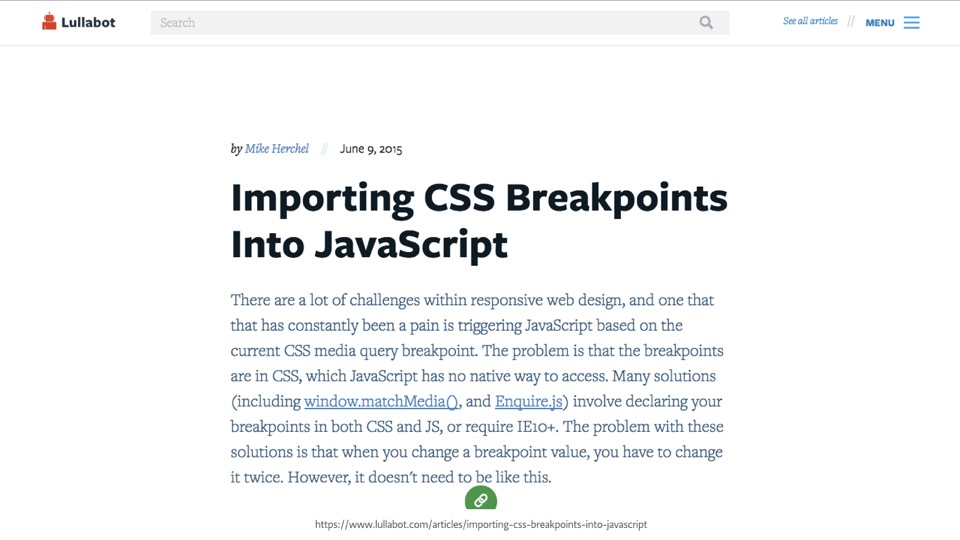Click the 'Into JavaScript' headline line
The image size is (960, 540).
pyautogui.click(x=369, y=245)
